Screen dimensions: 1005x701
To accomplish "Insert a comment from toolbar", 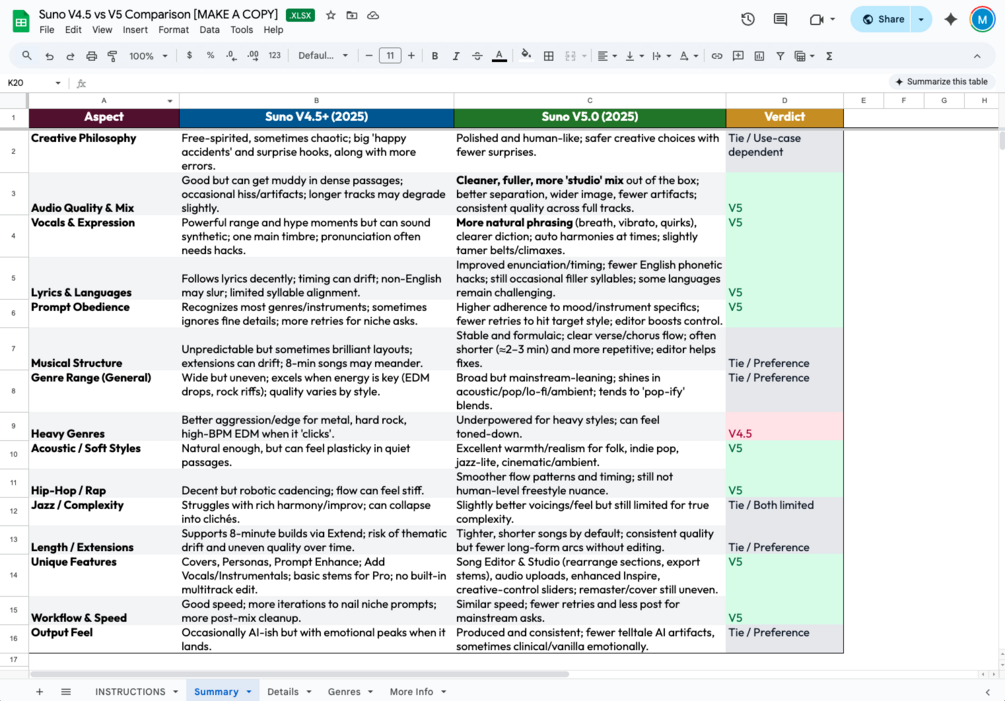I will (738, 56).
